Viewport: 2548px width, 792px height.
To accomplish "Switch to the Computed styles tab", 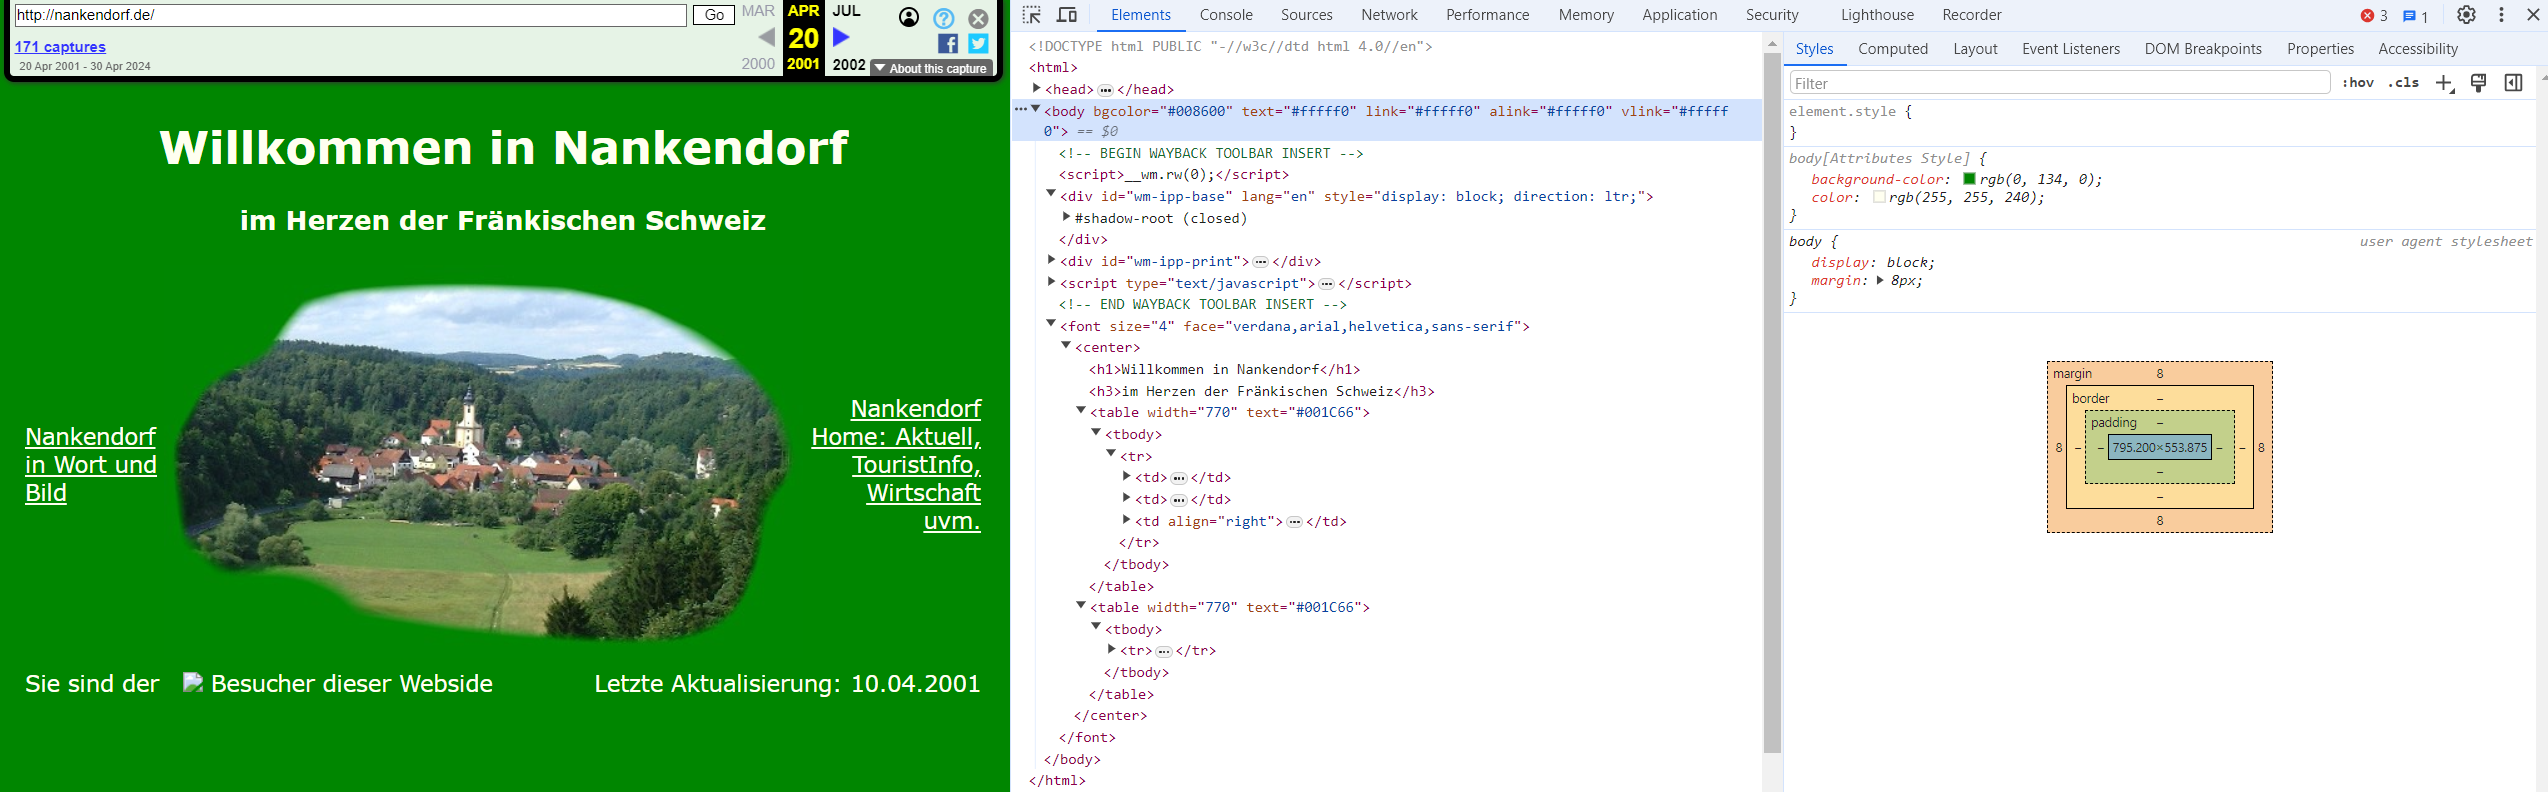I will coord(1892,49).
